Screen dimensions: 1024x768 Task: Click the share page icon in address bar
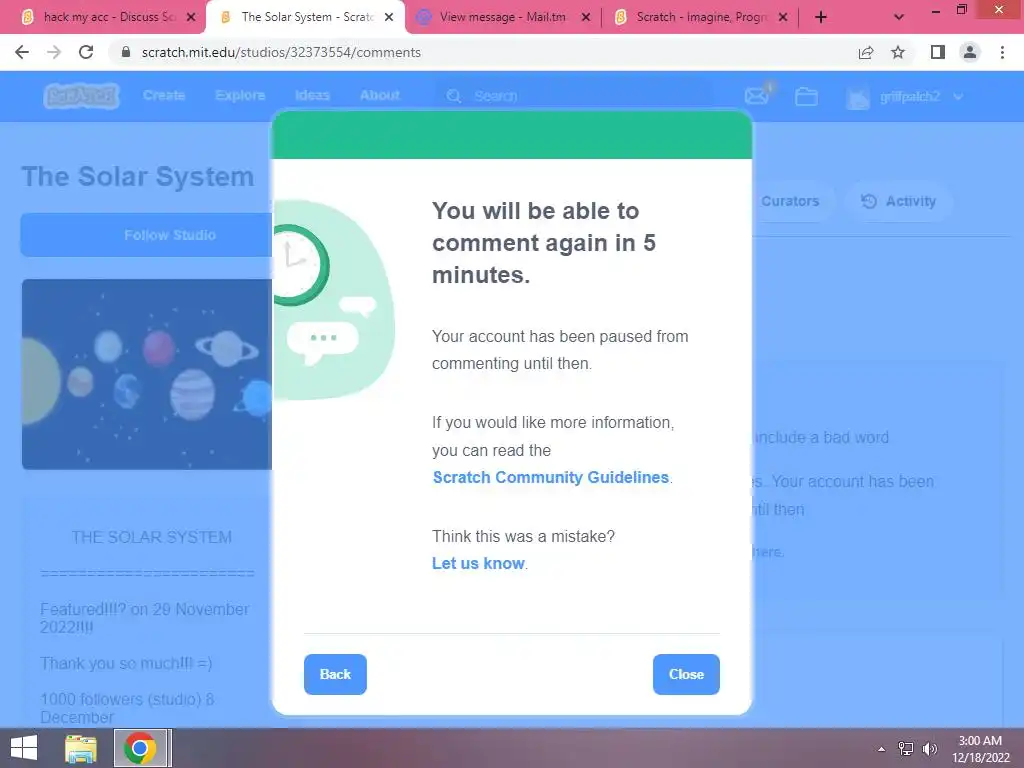[x=866, y=52]
